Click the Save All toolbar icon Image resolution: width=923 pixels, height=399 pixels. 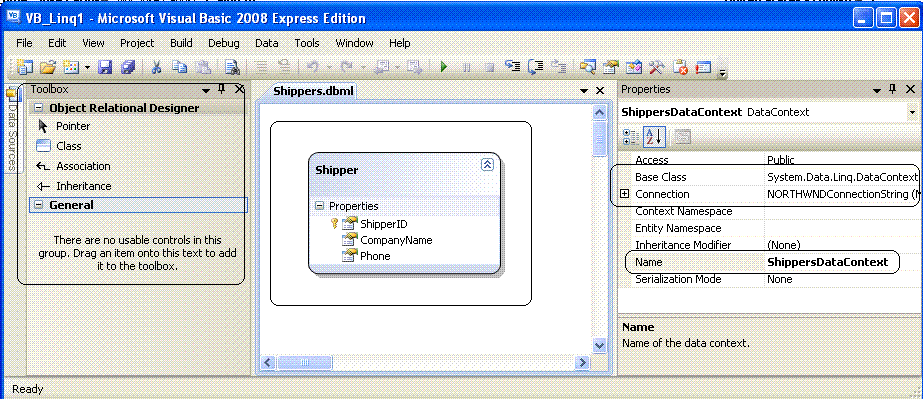point(128,67)
